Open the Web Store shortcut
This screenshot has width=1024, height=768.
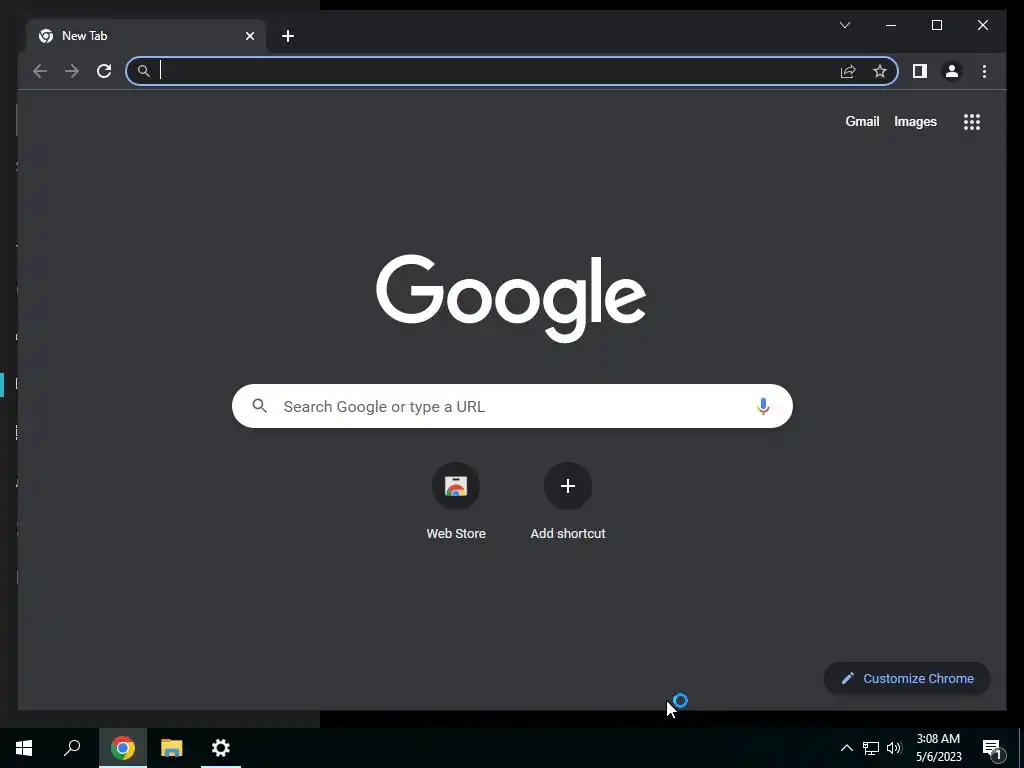tap(456, 502)
